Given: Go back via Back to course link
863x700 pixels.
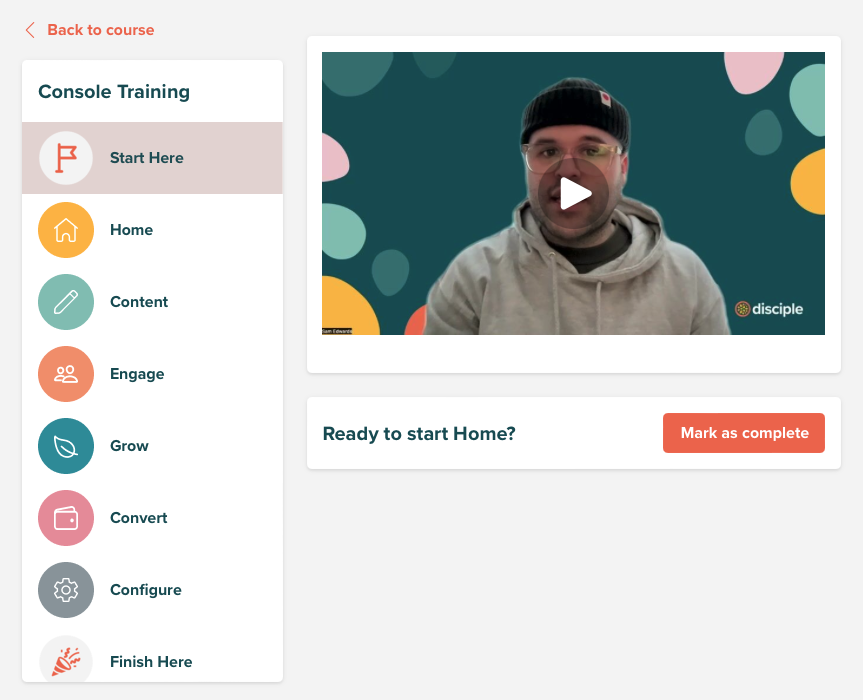Looking at the screenshot, I should [101, 30].
